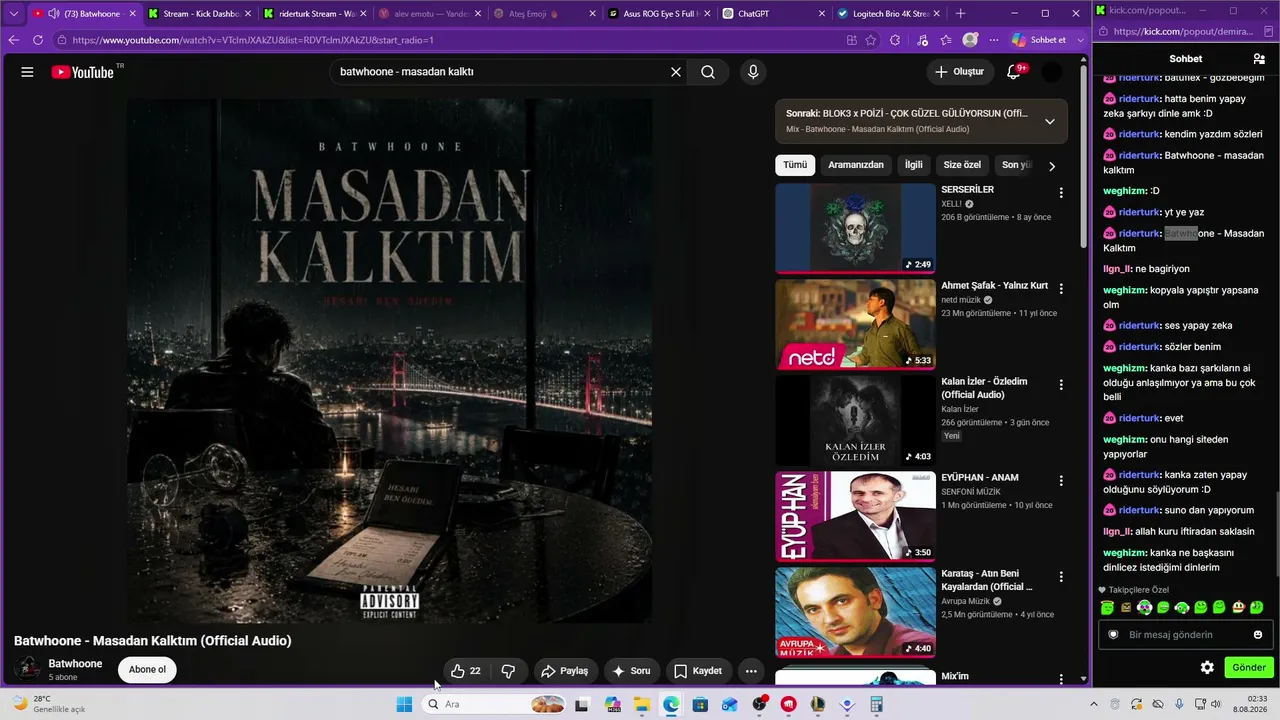Run search with the magnifier button
This screenshot has height=720, width=1280.
(708, 72)
